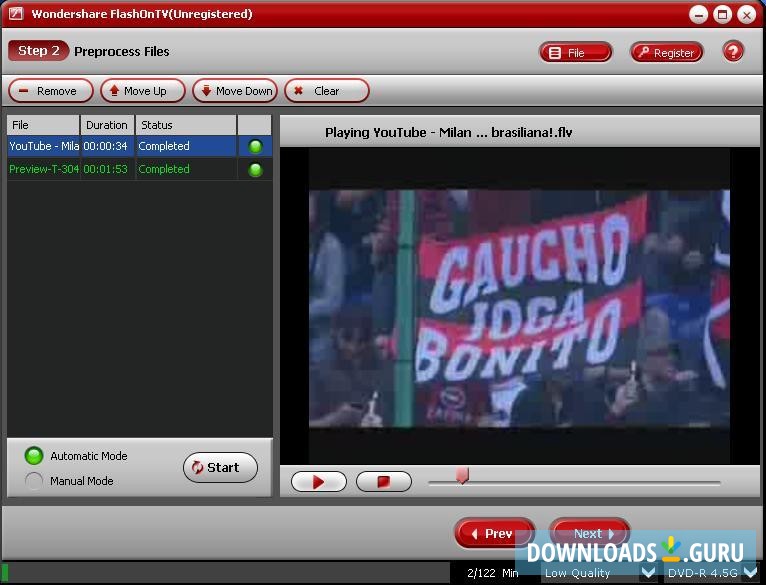Click the Remove button
766x585 pixels.
(50, 91)
